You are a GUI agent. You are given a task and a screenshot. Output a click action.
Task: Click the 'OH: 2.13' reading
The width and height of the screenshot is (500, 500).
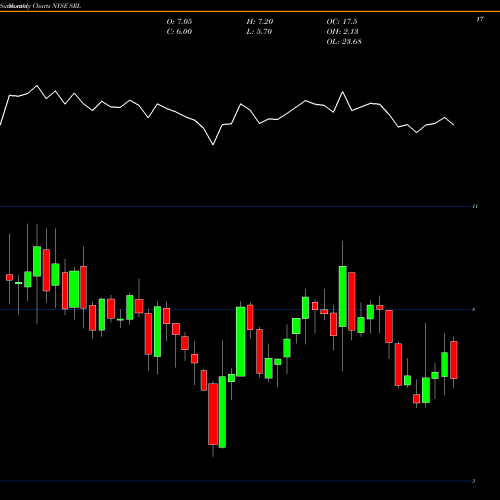pyautogui.click(x=343, y=32)
